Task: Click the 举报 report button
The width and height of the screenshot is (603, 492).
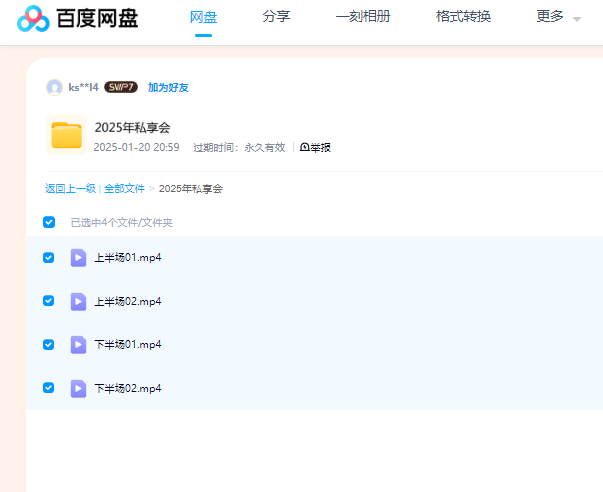Action: (x=315, y=147)
